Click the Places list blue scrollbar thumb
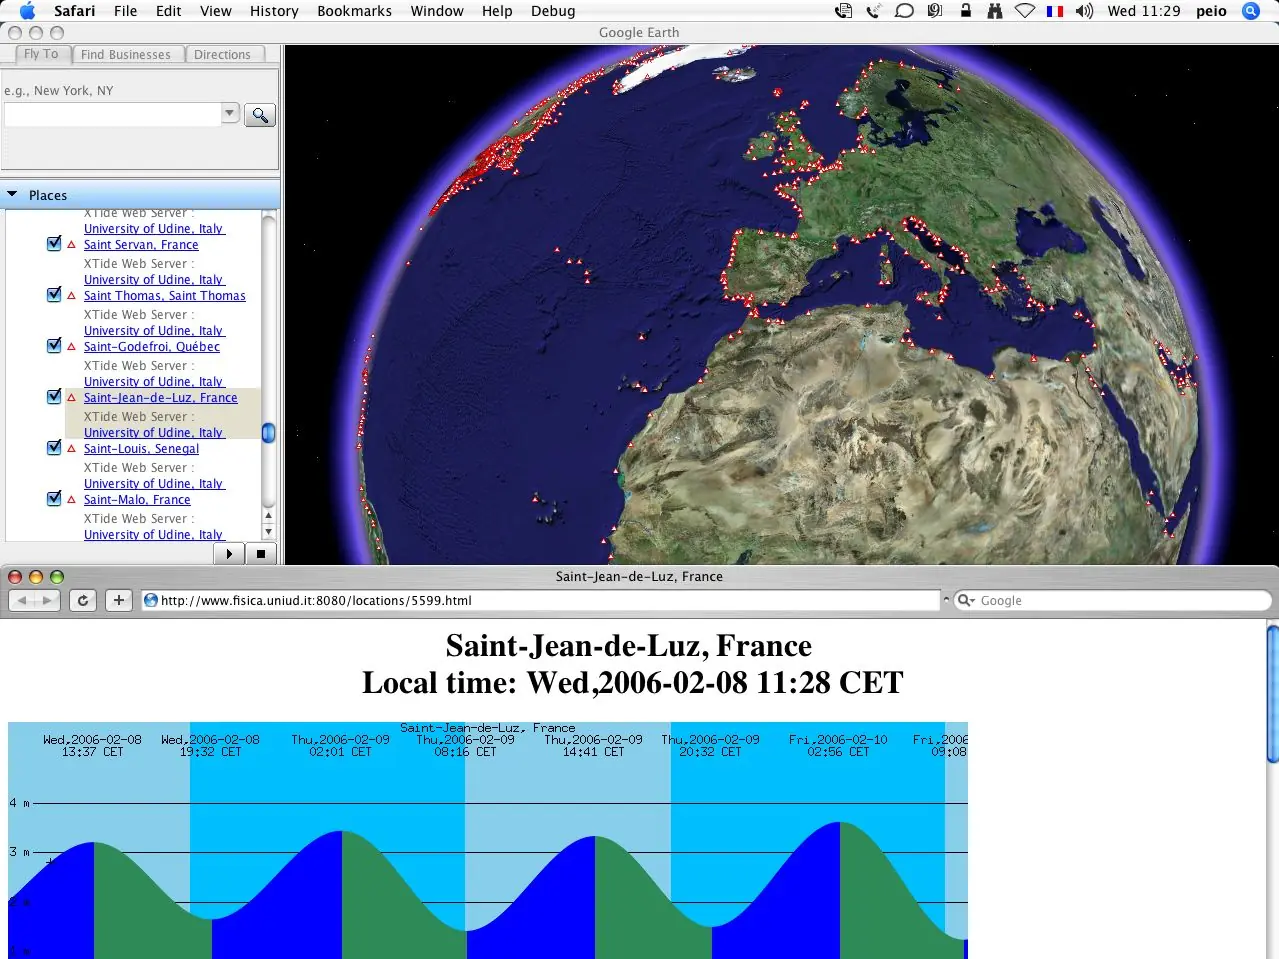 pos(268,432)
